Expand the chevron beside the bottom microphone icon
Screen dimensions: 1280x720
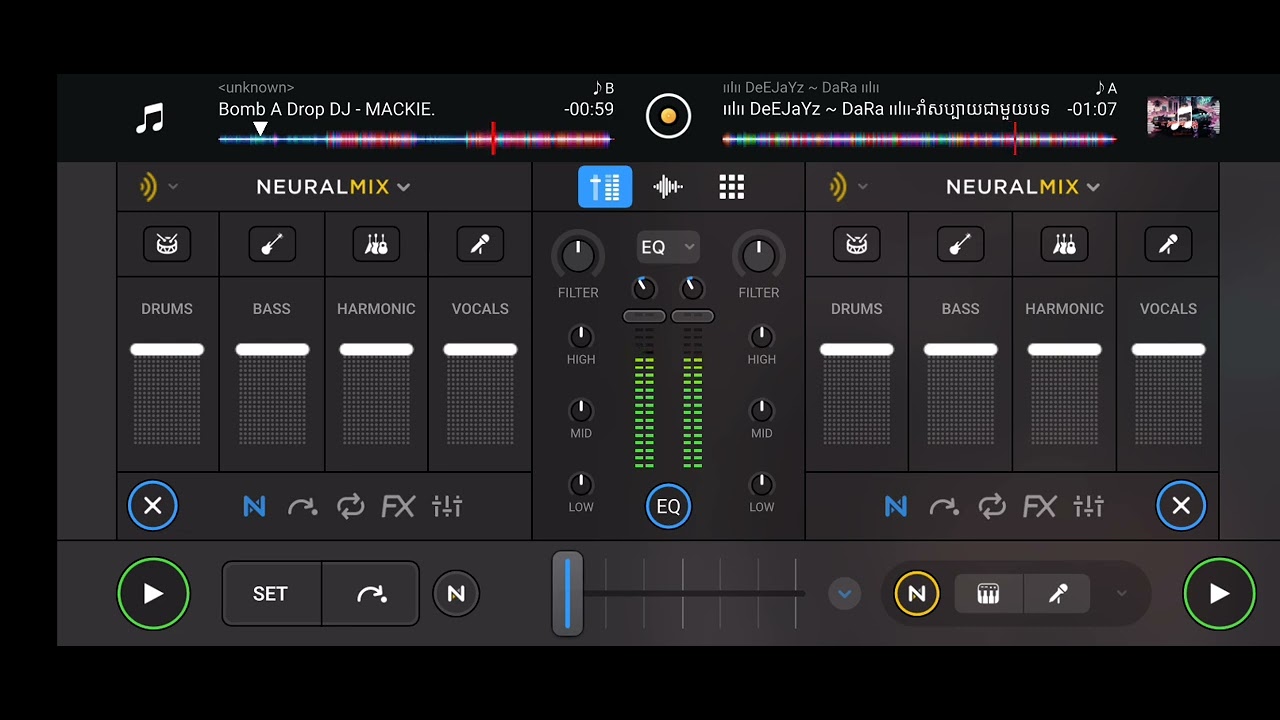coord(1121,594)
